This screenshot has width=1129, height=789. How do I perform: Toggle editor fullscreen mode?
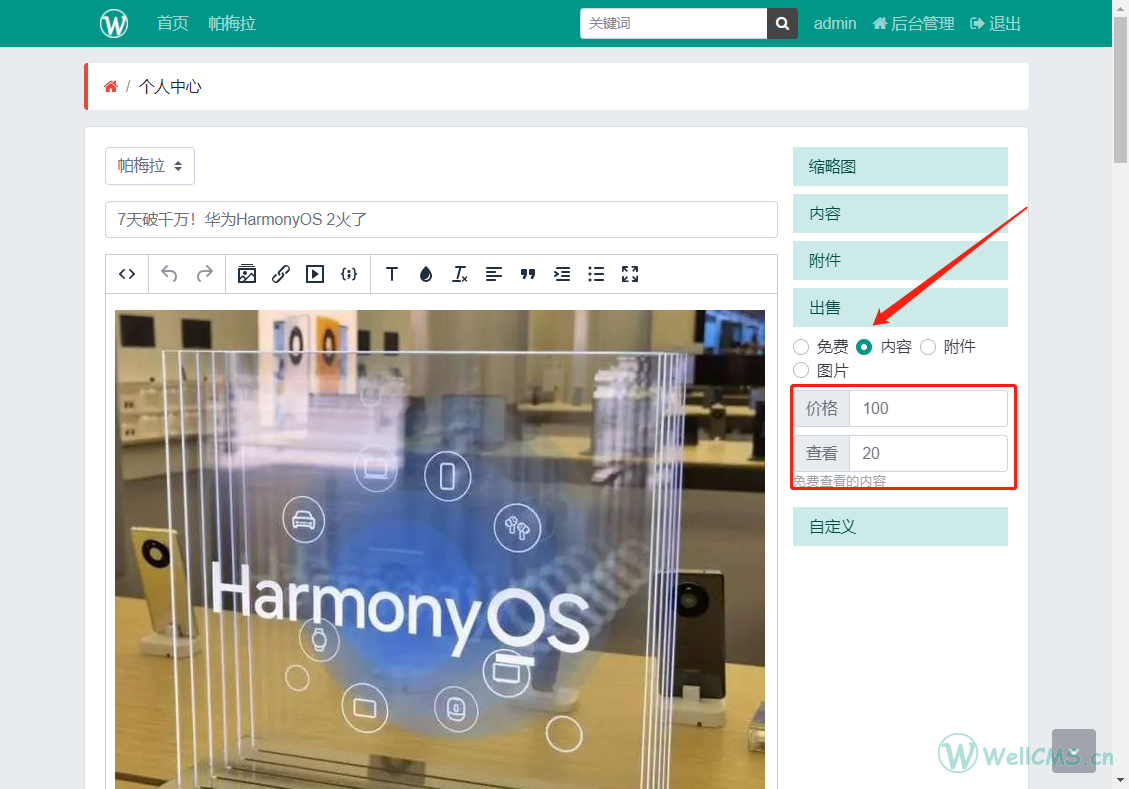tap(630, 274)
